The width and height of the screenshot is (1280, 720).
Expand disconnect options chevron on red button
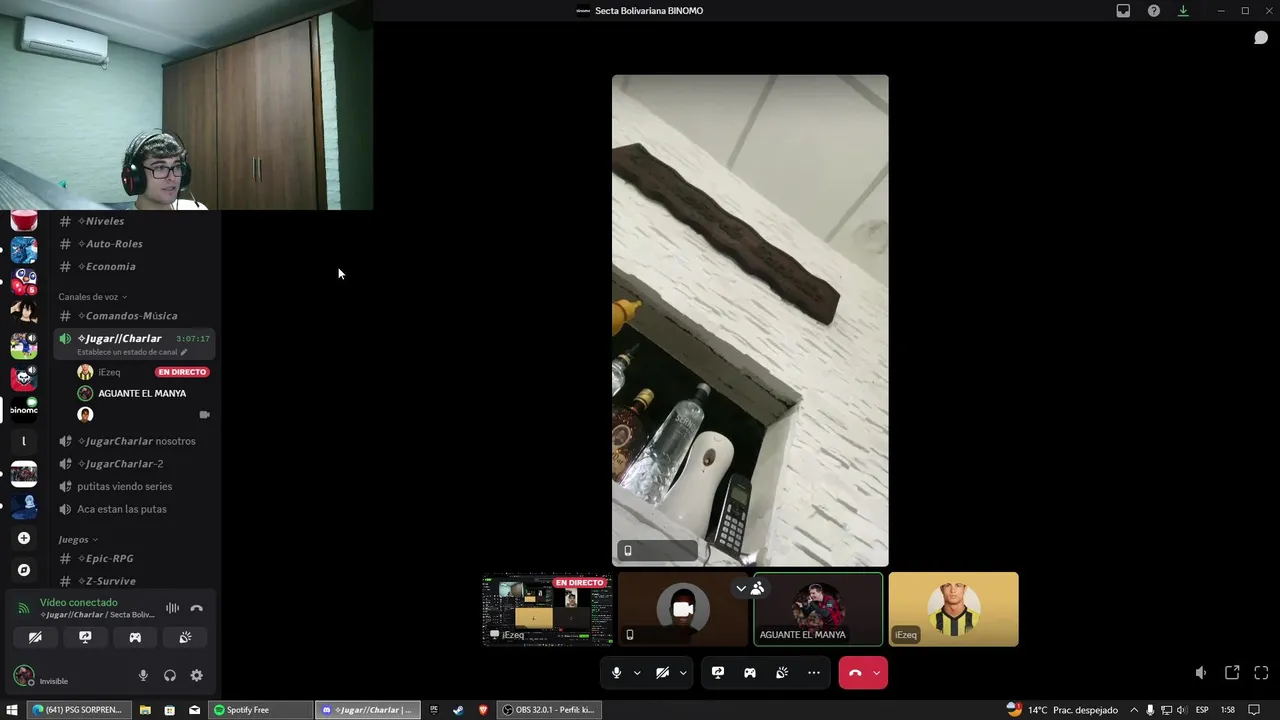click(877, 673)
